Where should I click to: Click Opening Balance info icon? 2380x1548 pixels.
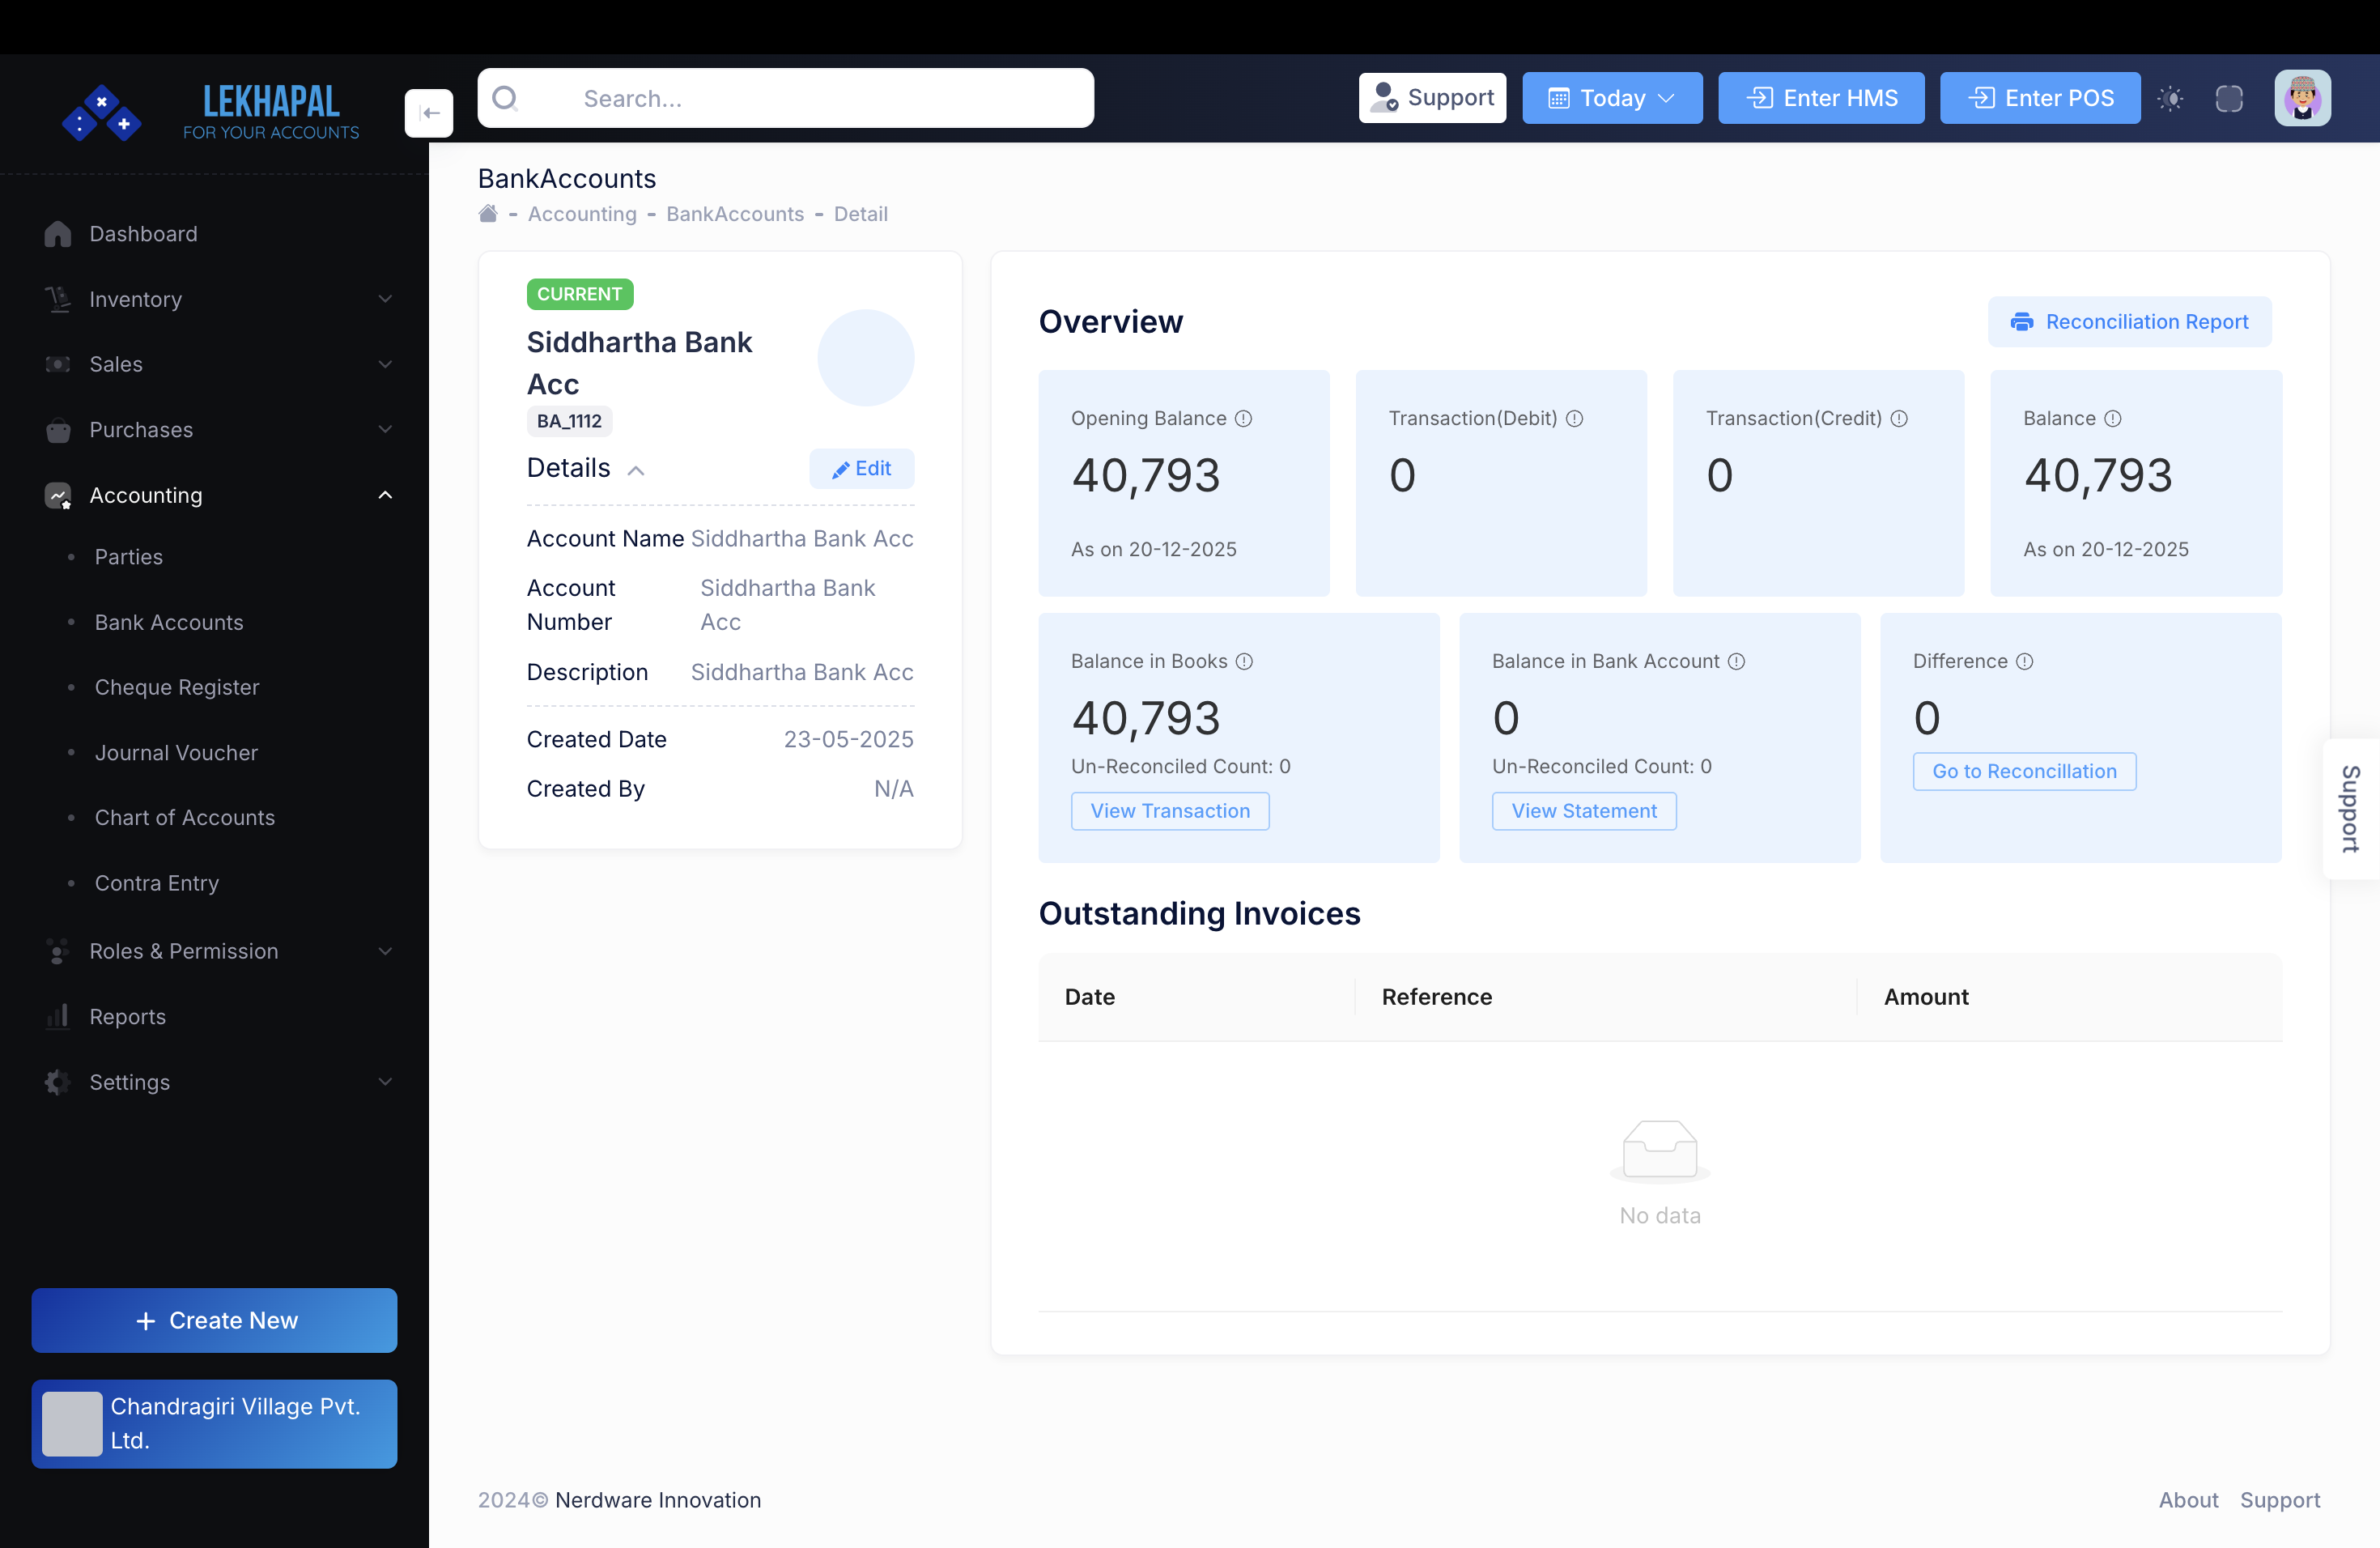tap(1243, 419)
